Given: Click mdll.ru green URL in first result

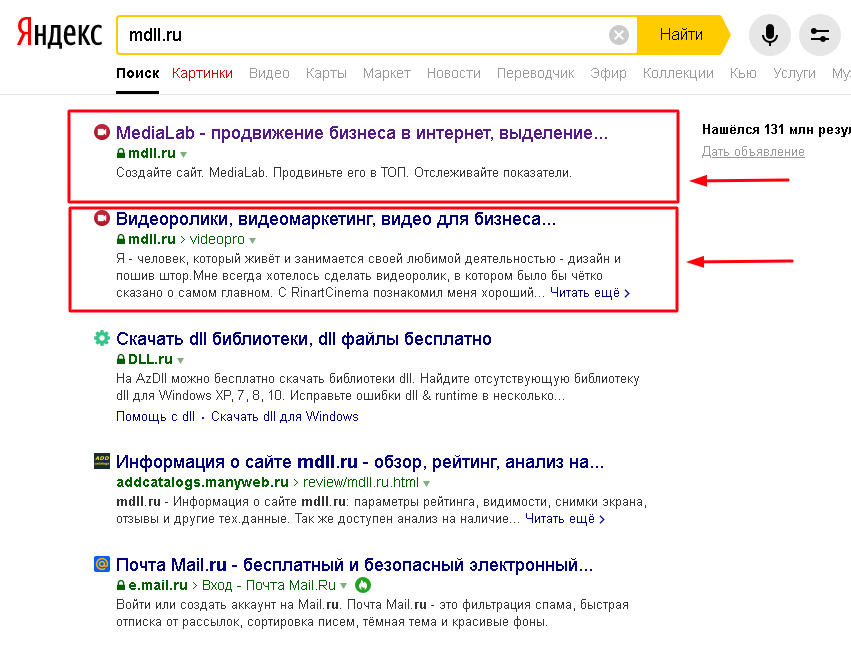Looking at the screenshot, I should (152, 154).
